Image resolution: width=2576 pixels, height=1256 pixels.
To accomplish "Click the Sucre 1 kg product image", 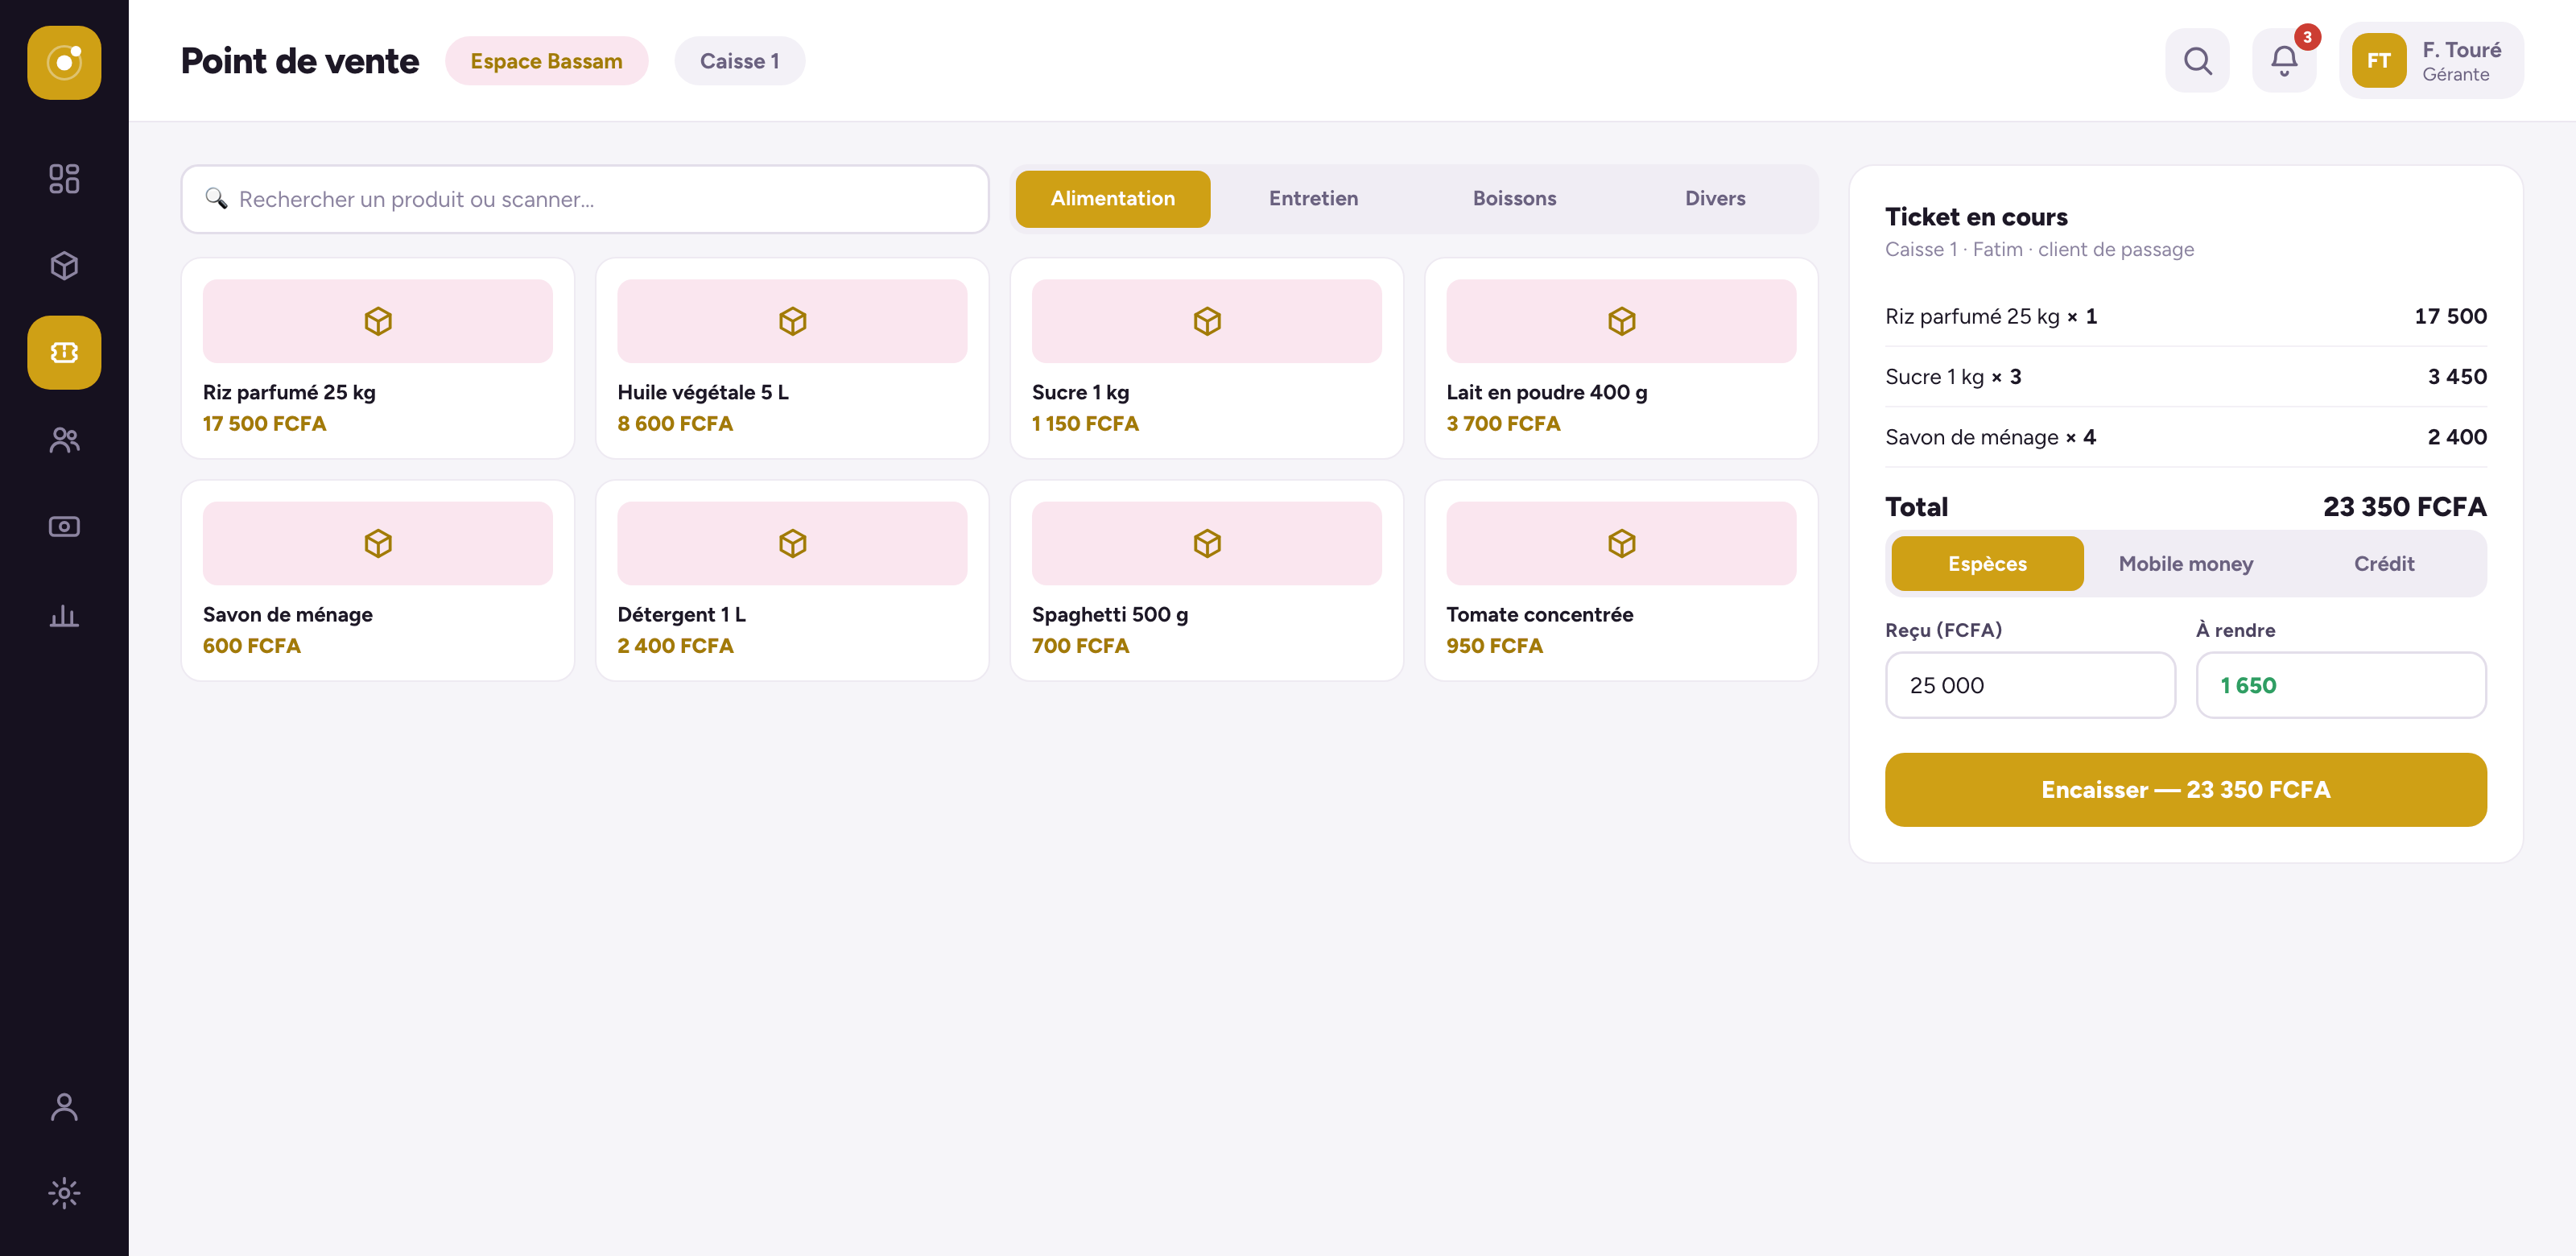I will 1207,321.
